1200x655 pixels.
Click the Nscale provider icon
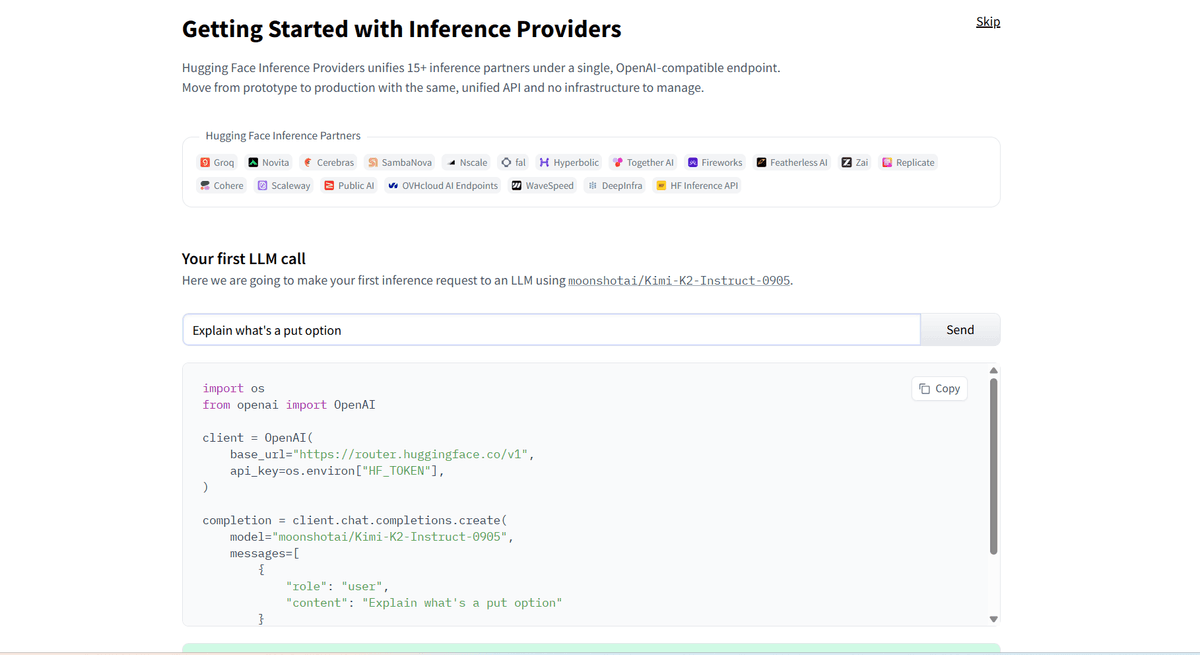tap(451, 162)
